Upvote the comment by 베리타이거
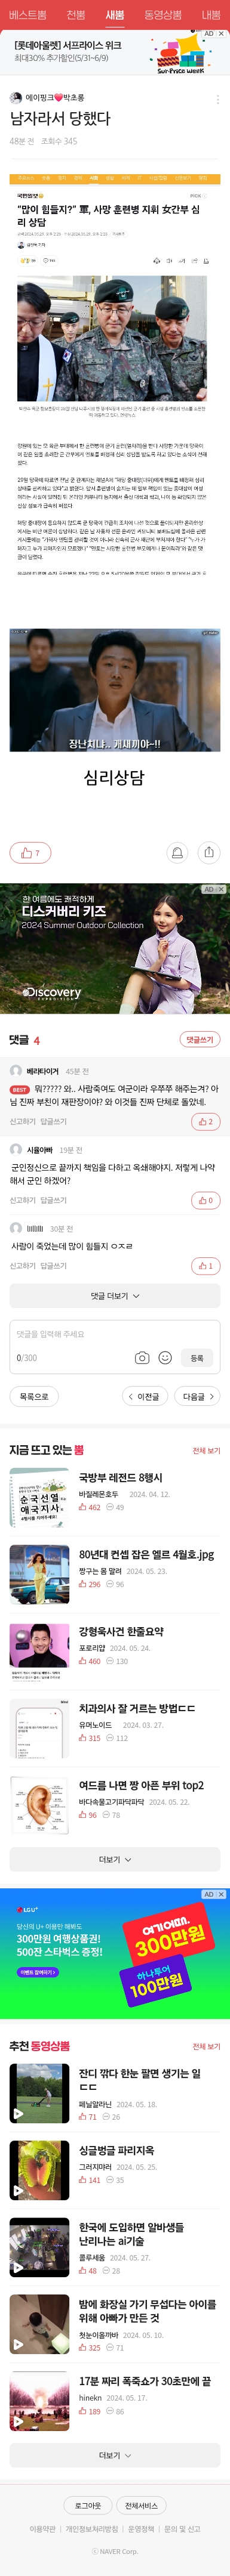This screenshot has height=2576, width=230. tap(206, 1121)
